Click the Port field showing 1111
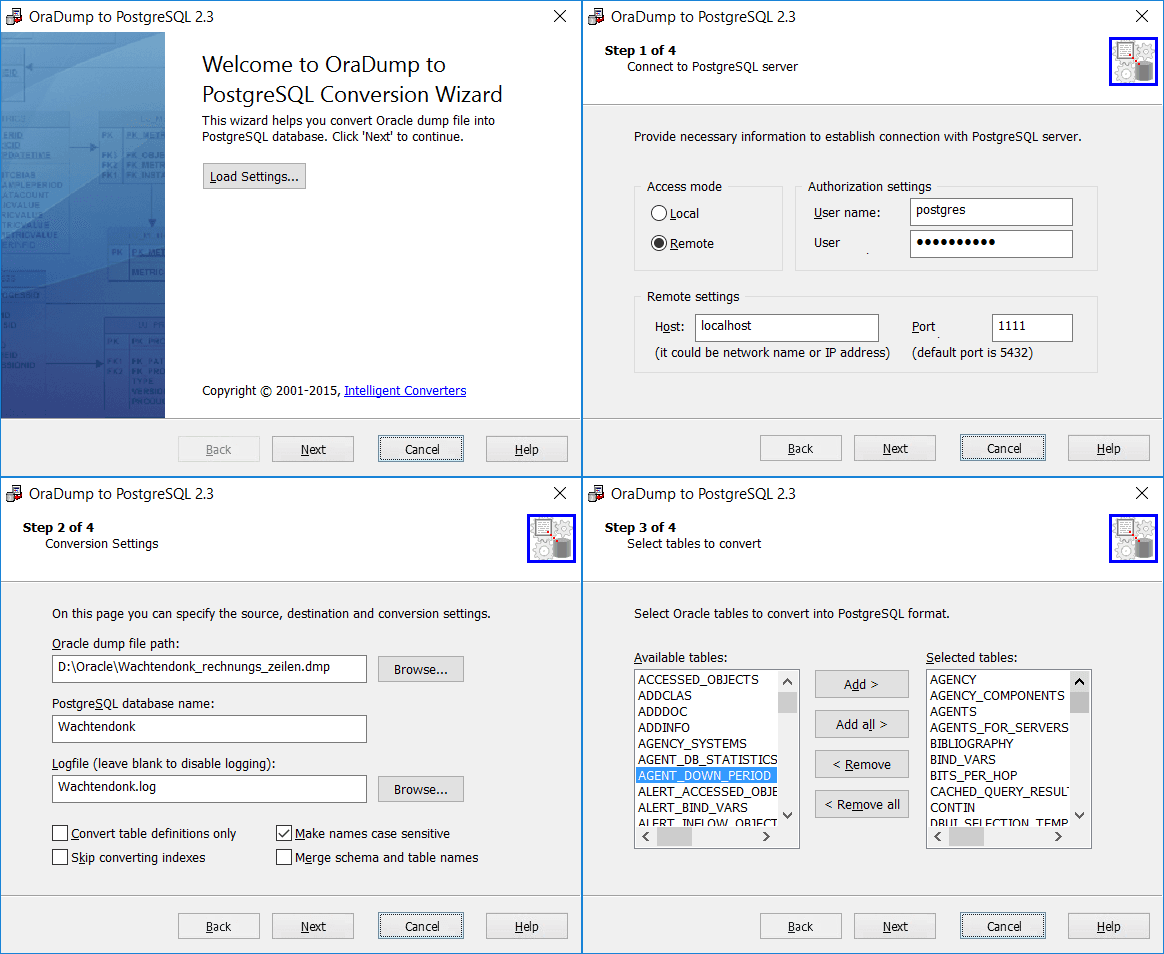Image resolution: width=1164 pixels, height=954 pixels. [1032, 327]
